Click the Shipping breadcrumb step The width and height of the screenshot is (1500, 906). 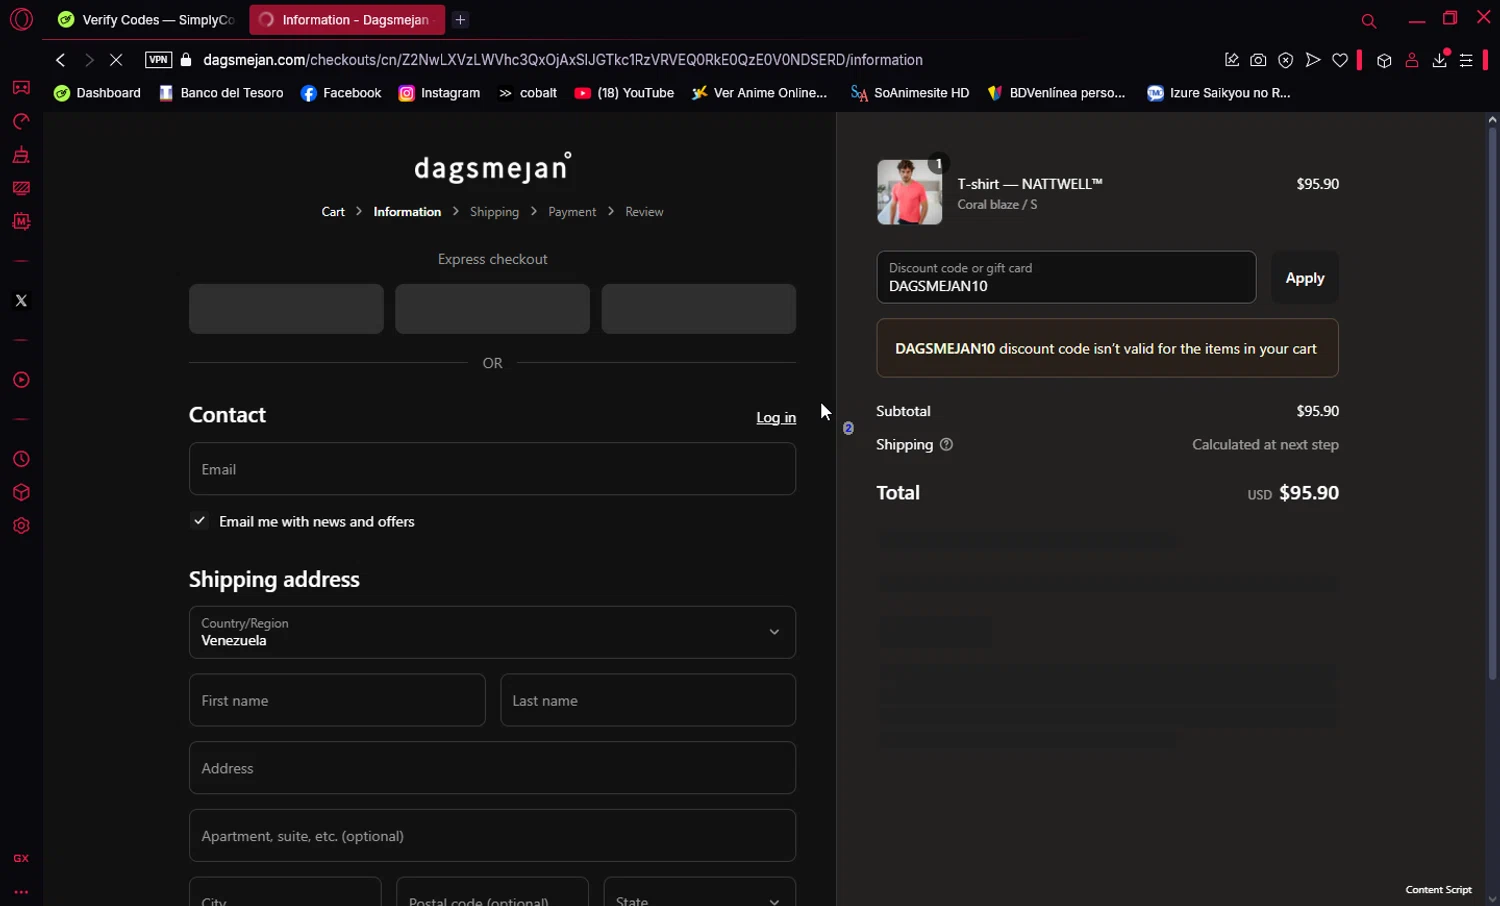494,212
